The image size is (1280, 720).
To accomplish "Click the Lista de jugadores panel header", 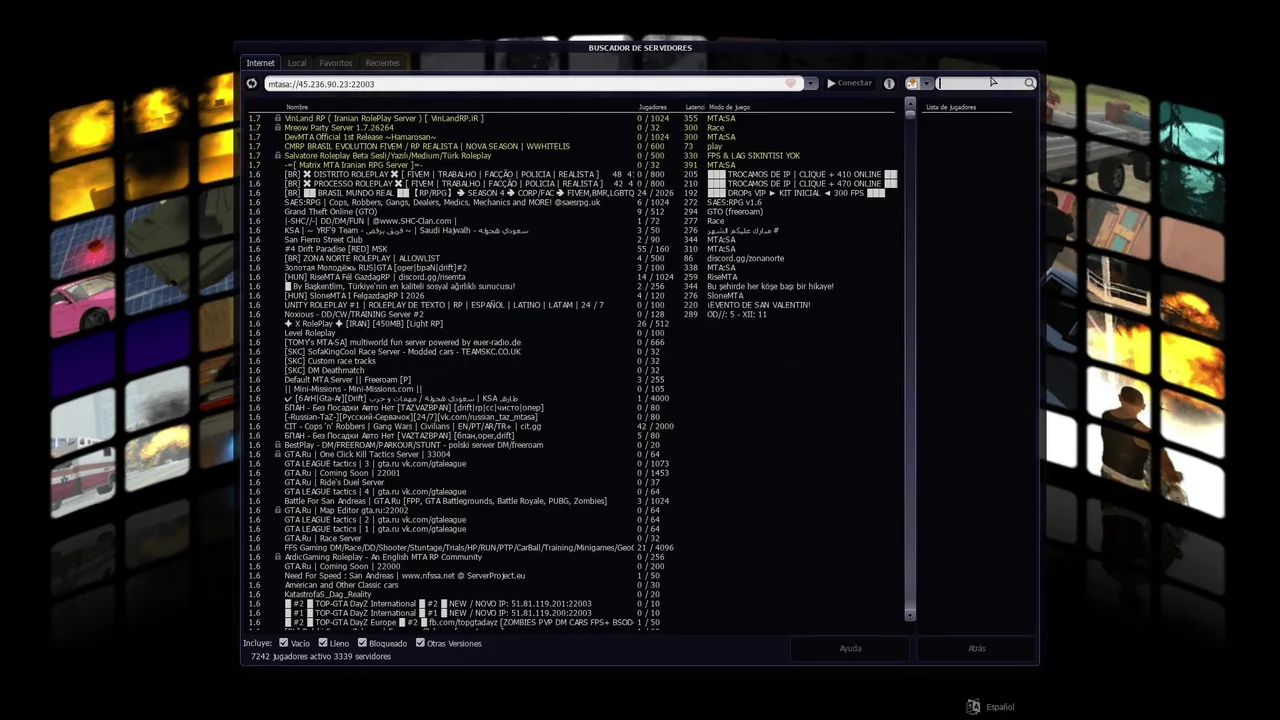I will (x=951, y=107).
